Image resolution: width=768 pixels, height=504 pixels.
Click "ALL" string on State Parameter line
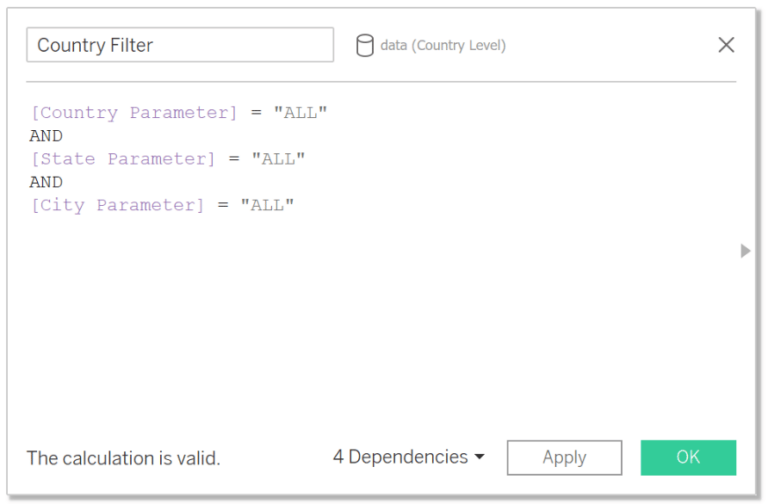coord(278,159)
